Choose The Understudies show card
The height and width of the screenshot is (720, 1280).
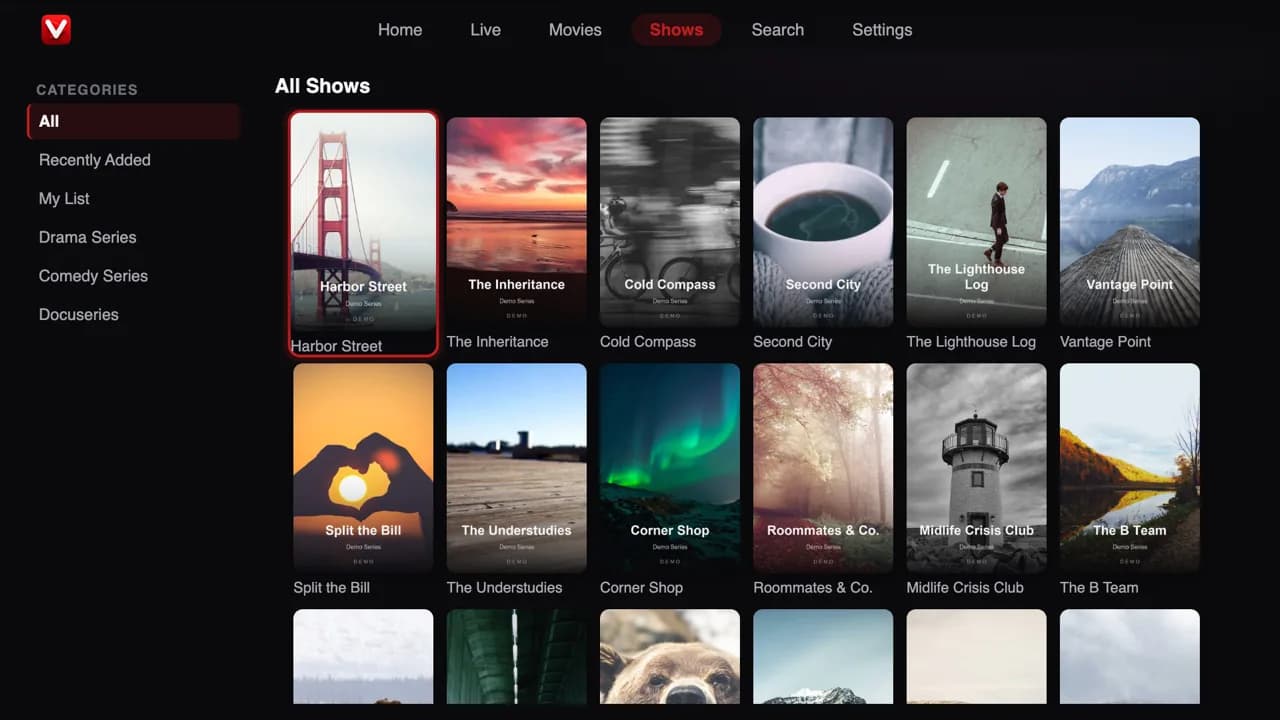tap(517, 468)
